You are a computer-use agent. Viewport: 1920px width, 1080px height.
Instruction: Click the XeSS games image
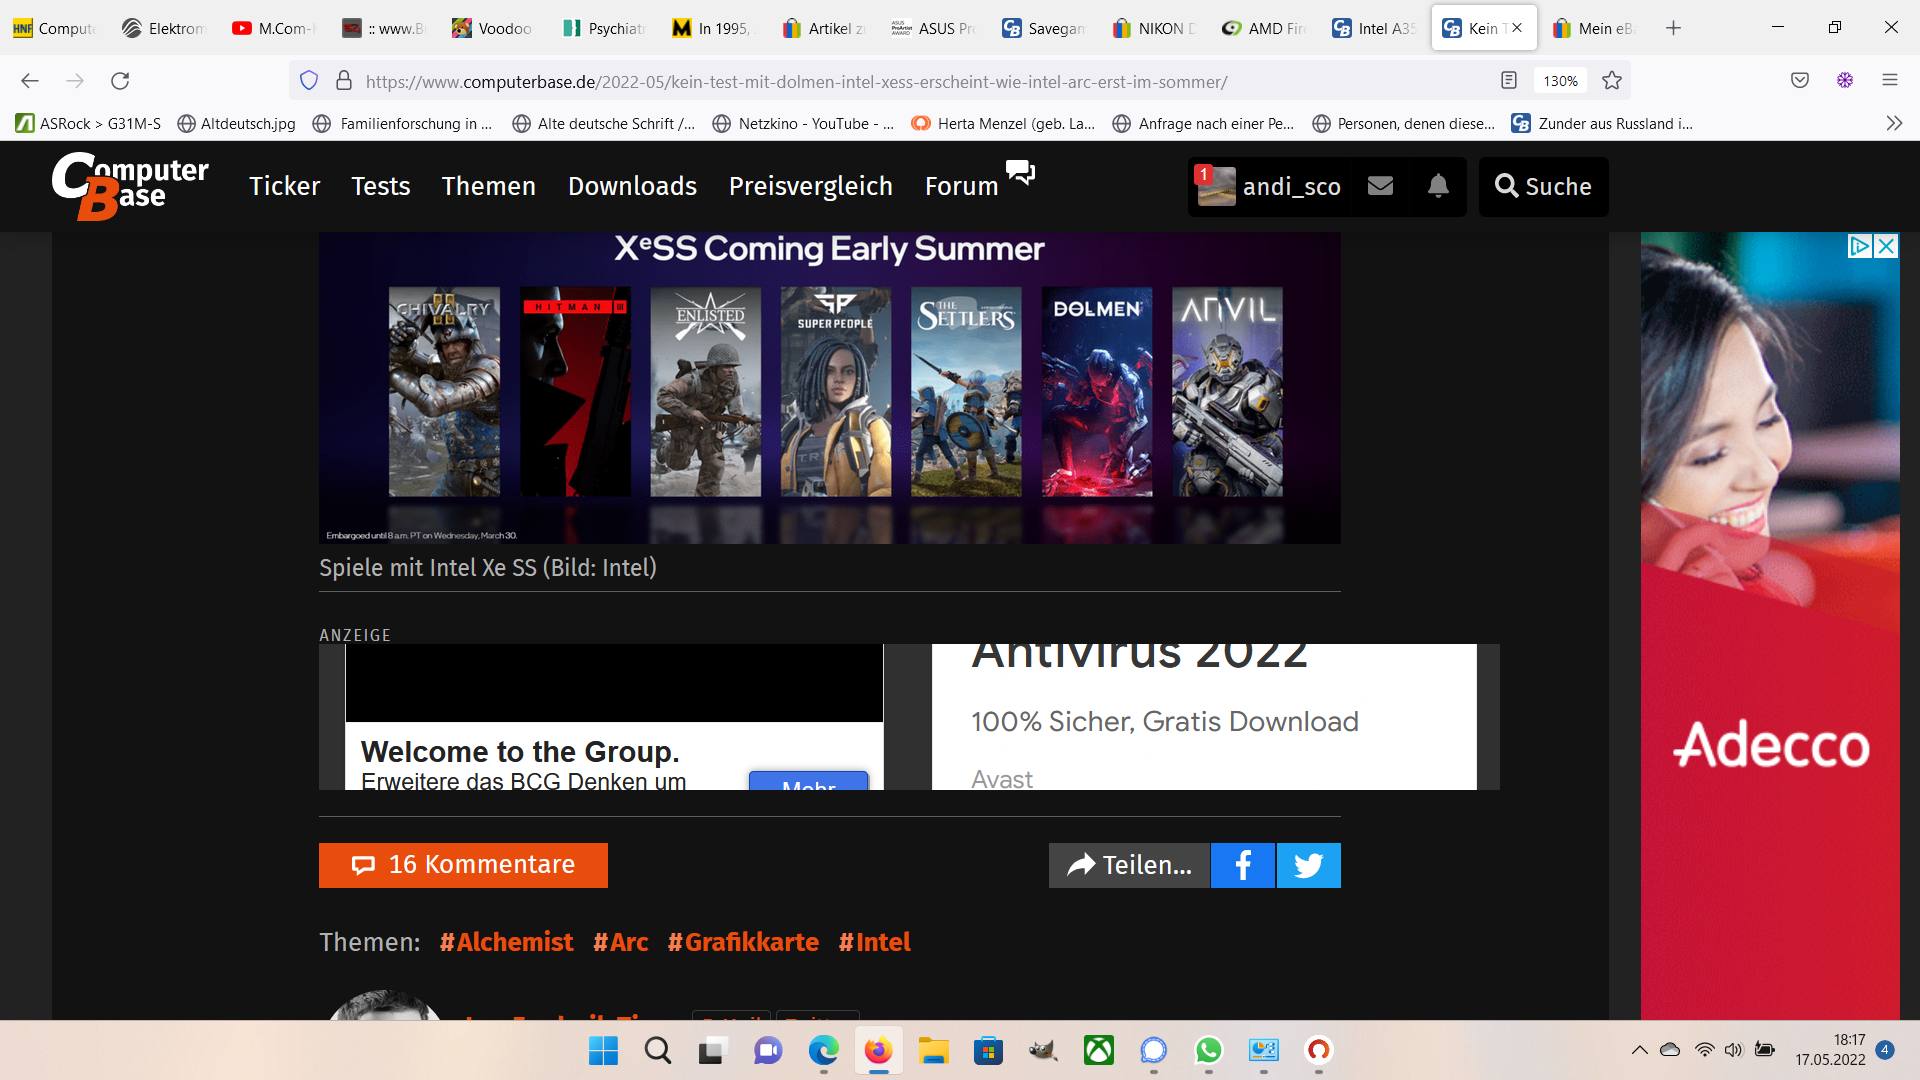830,388
